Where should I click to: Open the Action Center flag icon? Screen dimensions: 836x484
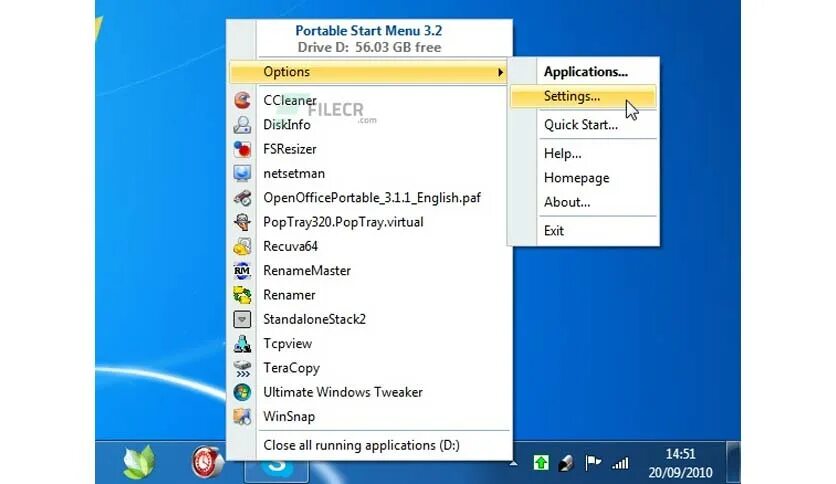[592, 463]
